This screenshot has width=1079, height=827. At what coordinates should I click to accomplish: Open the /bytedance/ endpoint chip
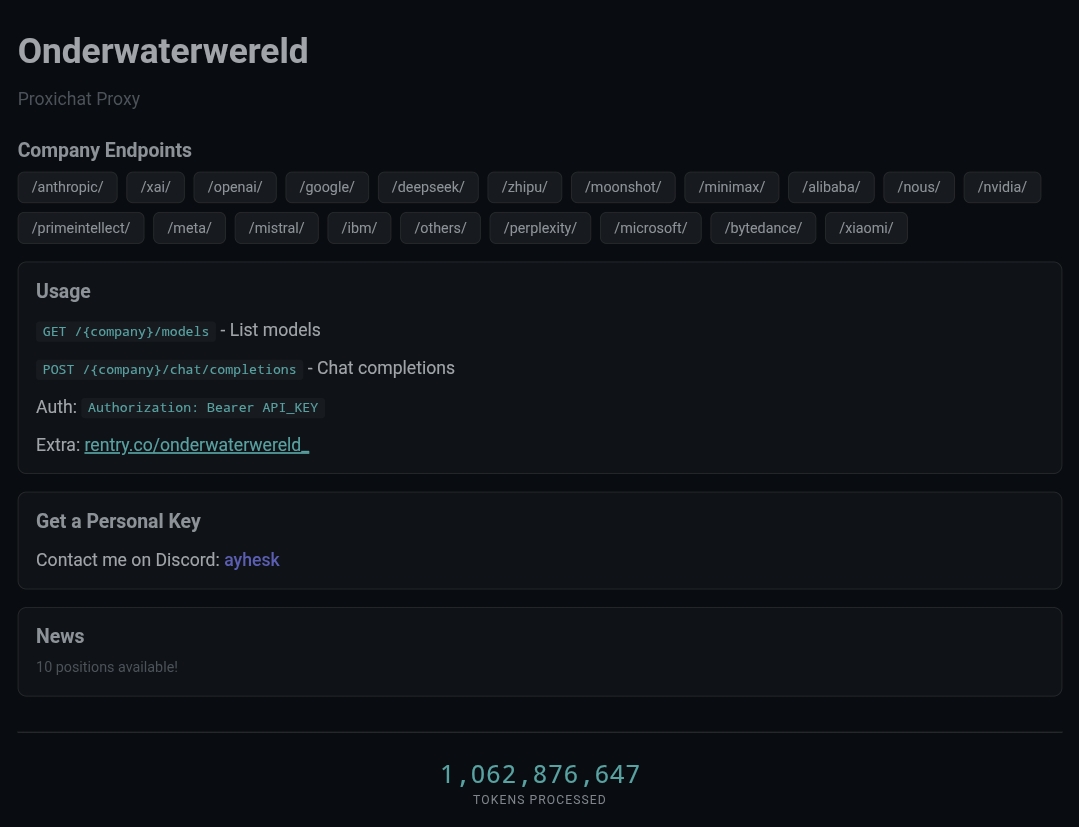tap(763, 228)
